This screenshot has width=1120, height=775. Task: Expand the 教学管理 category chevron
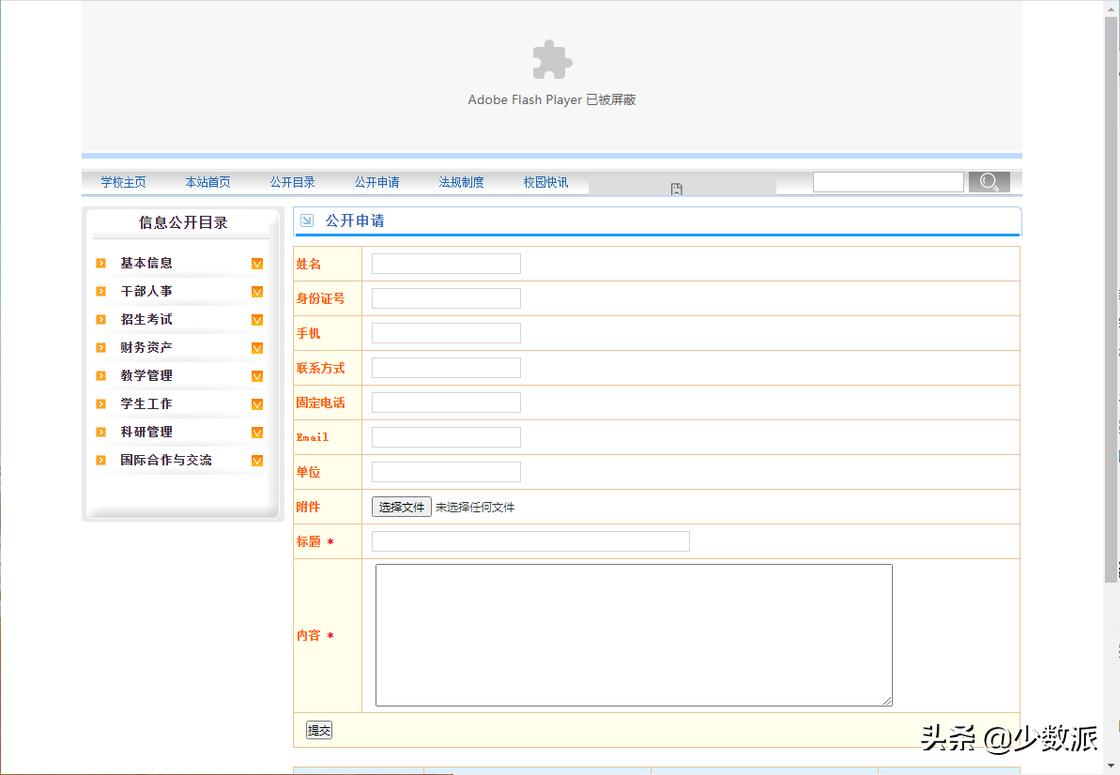[x=257, y=375]
